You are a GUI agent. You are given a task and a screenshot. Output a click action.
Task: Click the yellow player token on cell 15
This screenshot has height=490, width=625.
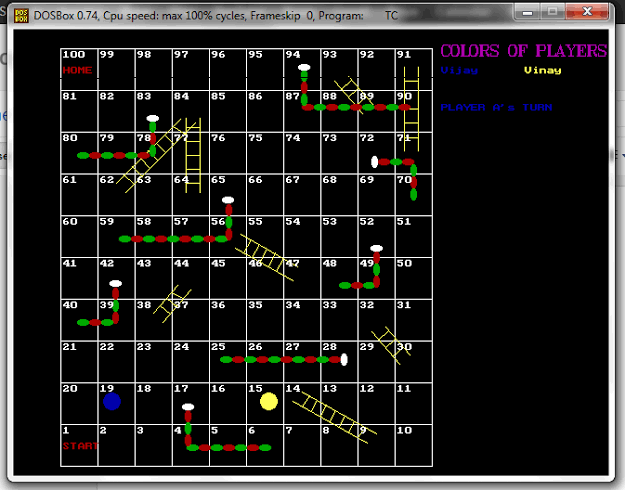pos(268,401)
